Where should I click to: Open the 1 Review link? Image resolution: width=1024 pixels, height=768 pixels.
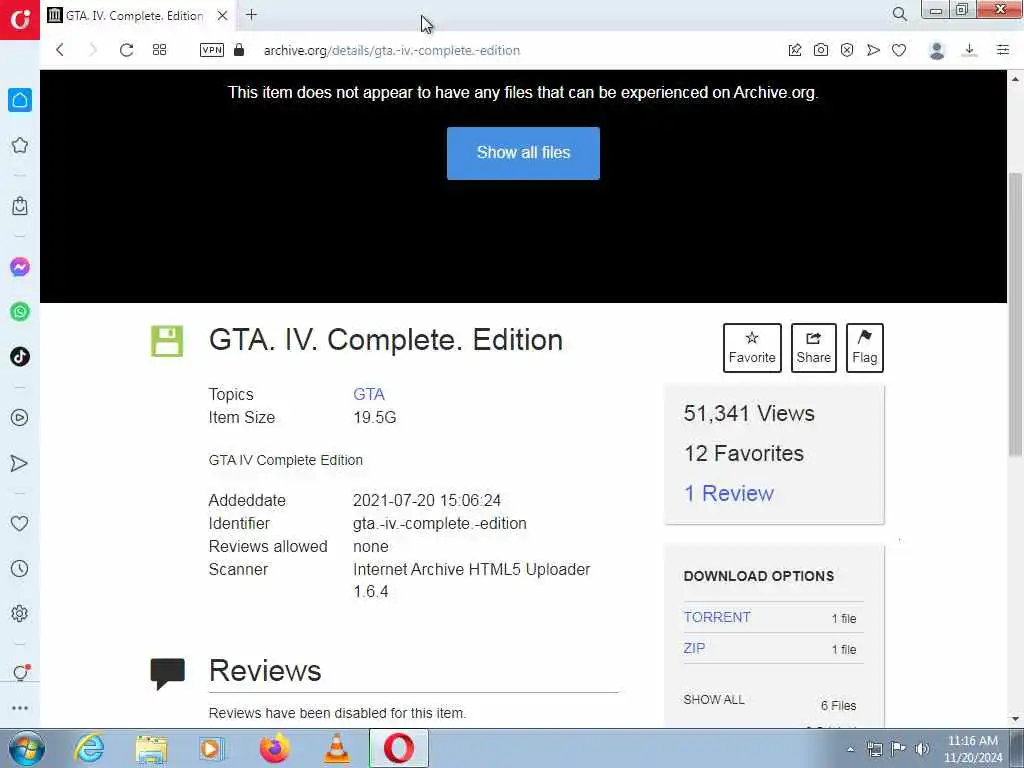click(x=728, y=493)
